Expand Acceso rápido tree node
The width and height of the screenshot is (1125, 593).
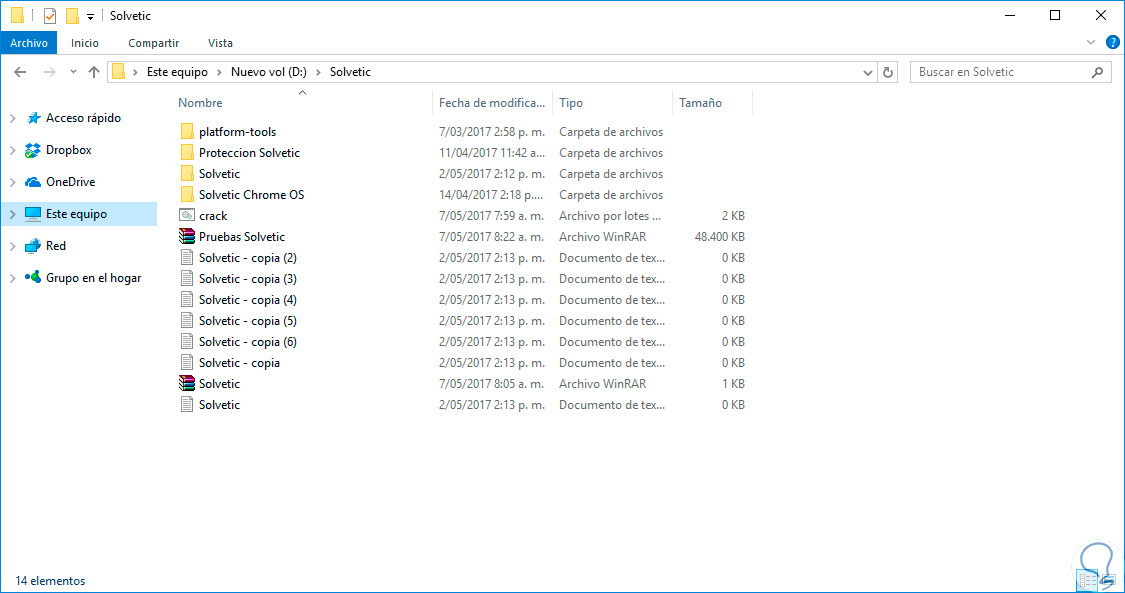click(x=12, y=118)
